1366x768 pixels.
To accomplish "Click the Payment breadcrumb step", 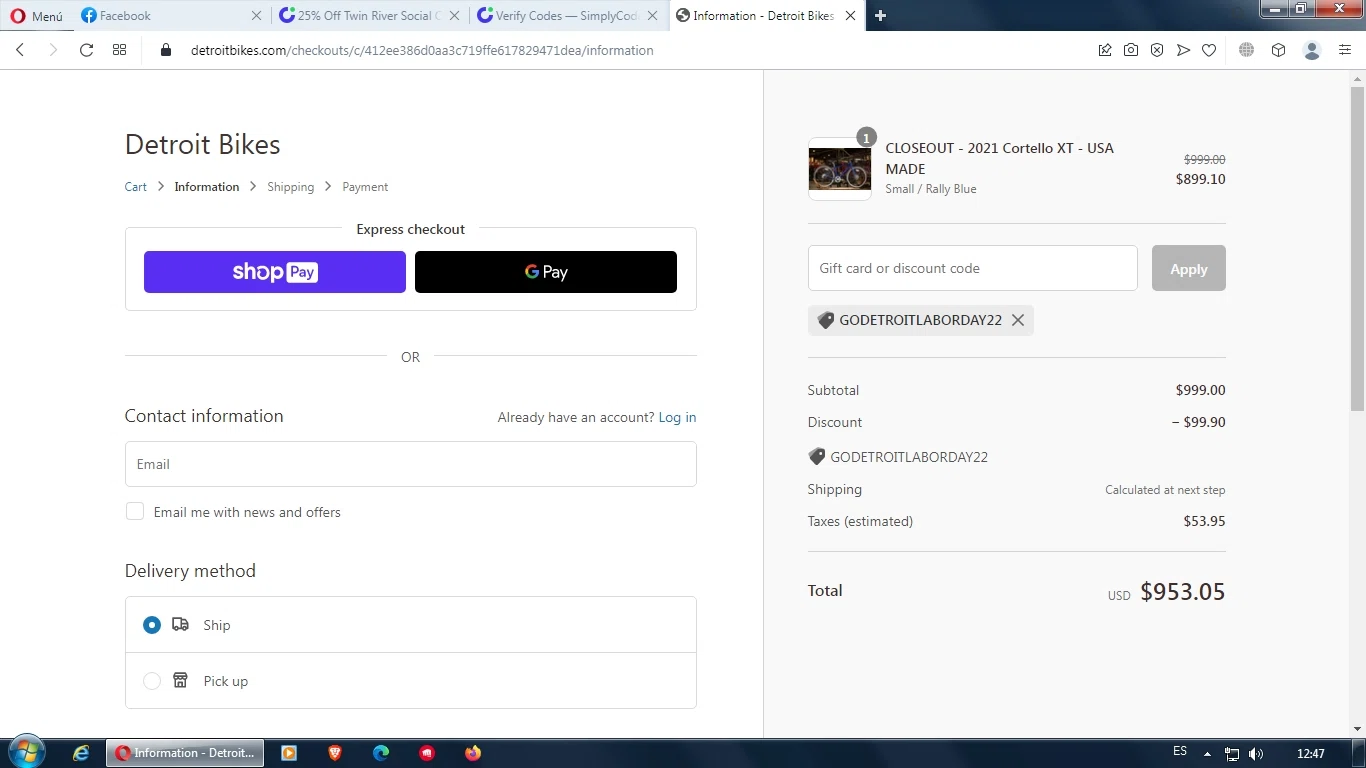I will coord(365,187).
